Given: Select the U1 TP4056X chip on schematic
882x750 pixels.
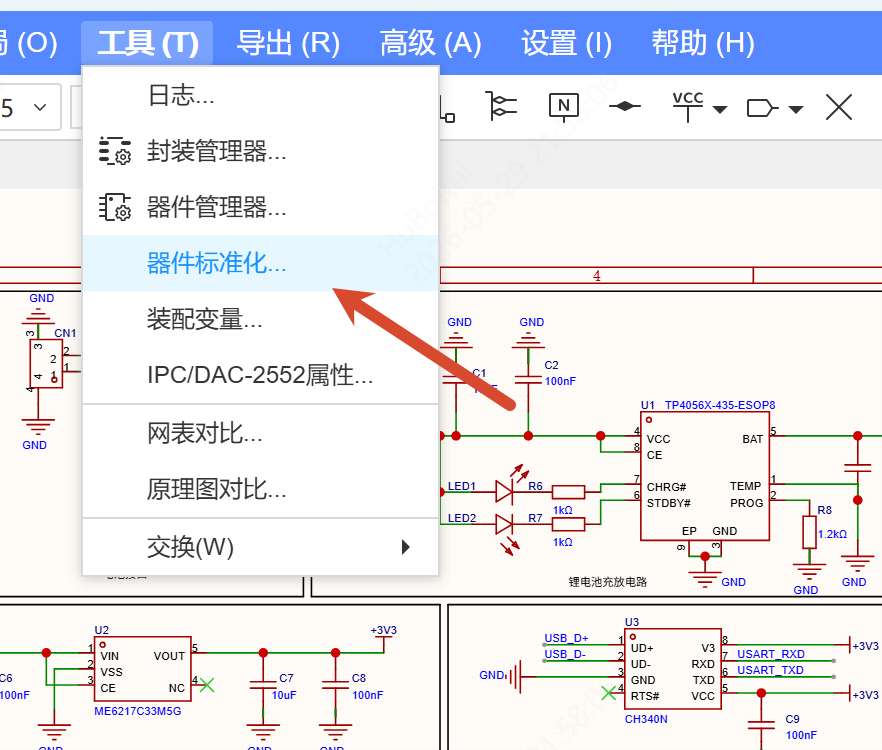Looking at the screenshot, I should [705, 476].
